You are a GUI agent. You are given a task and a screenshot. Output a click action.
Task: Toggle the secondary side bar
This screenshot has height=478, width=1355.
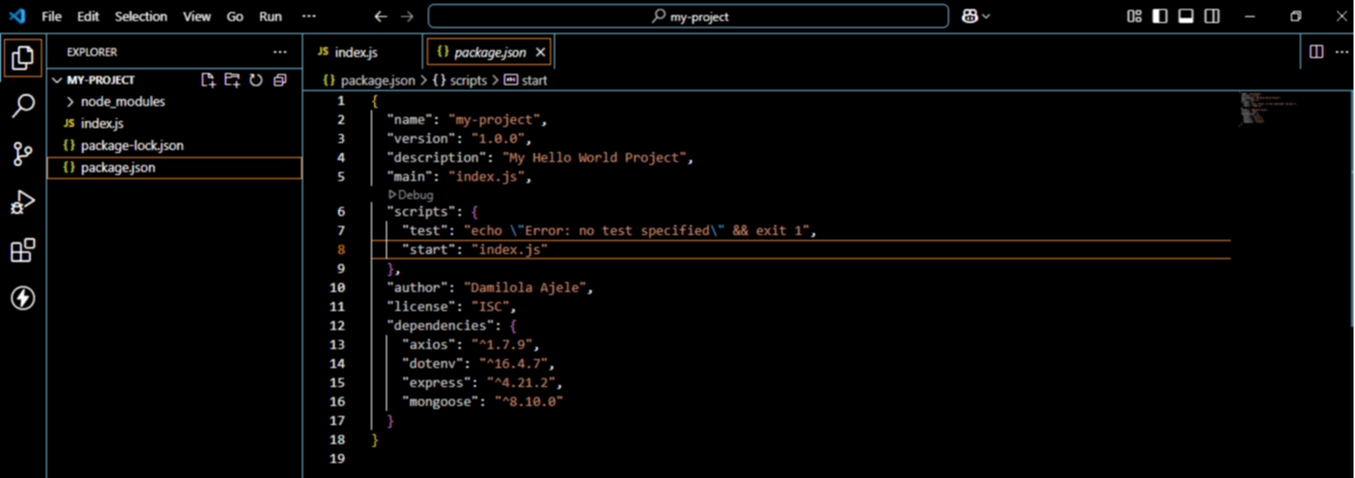pyautogui.click(x=1212, y=16)
